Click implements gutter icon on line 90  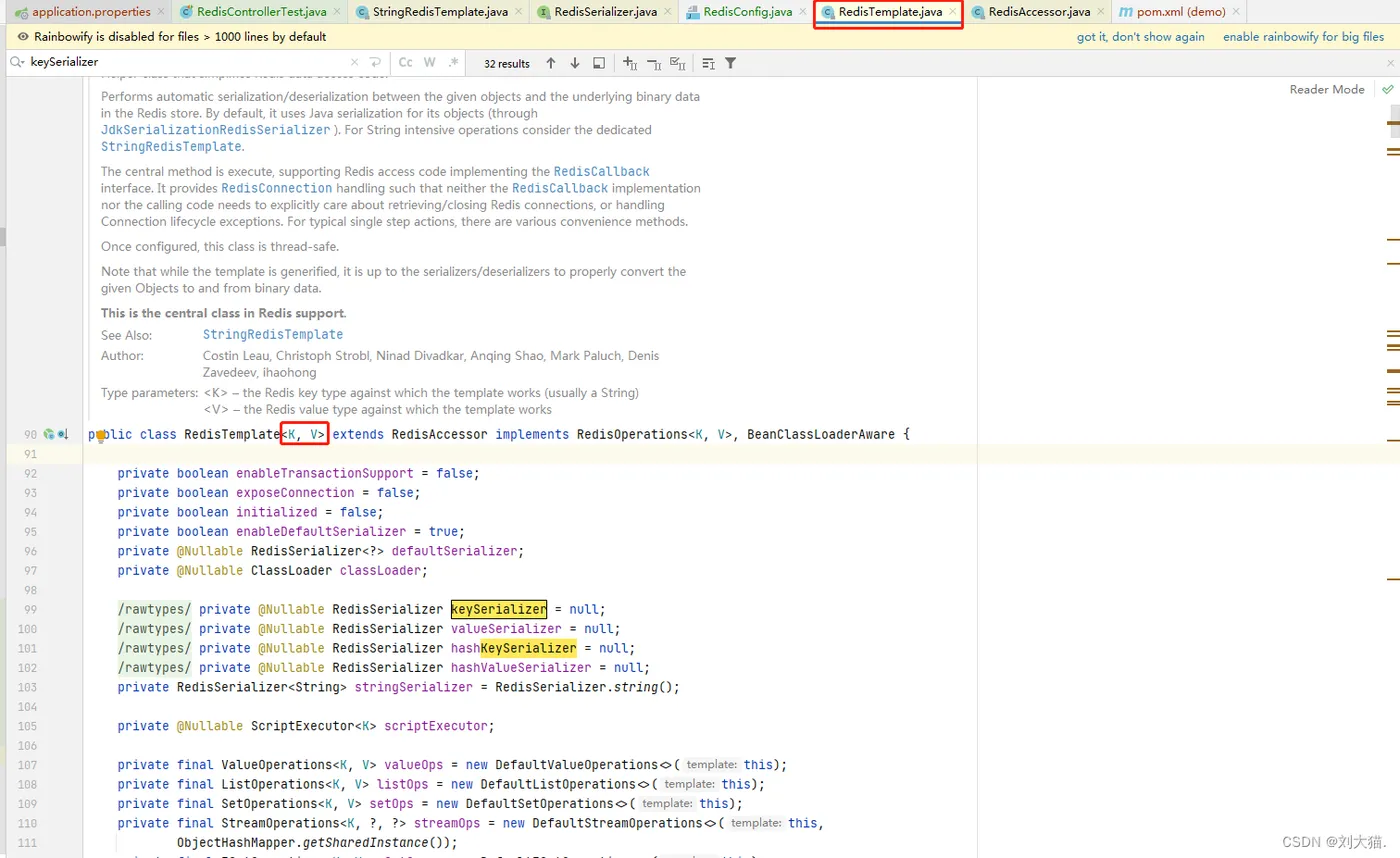63,434
